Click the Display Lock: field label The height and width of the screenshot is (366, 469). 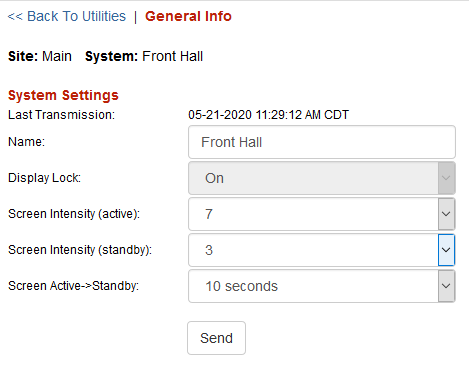coord(44,178)
